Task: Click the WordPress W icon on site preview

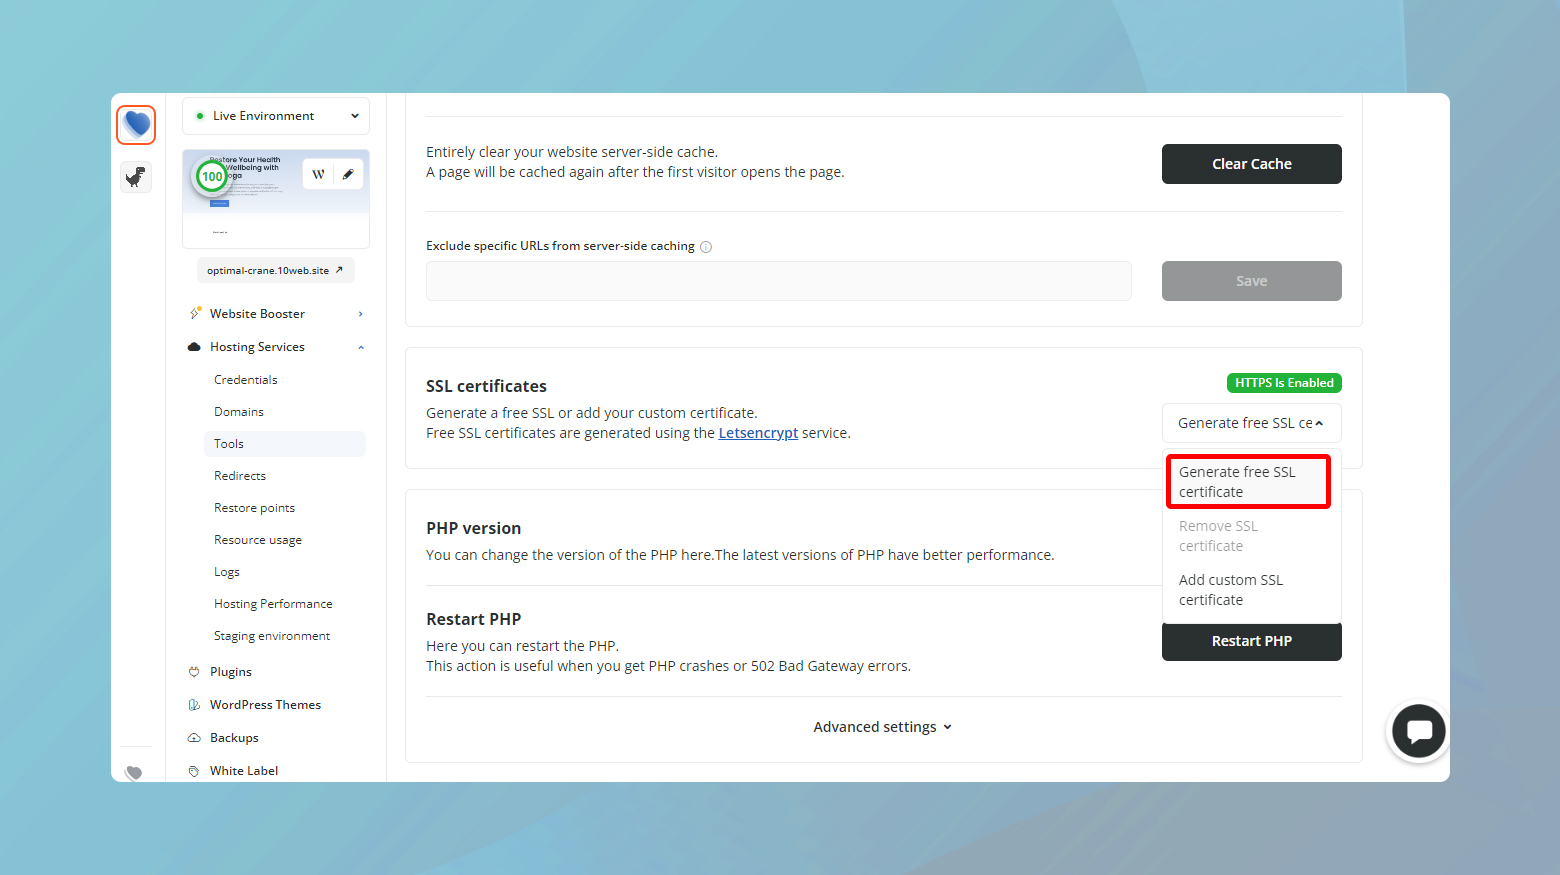Action: point(317,173)
